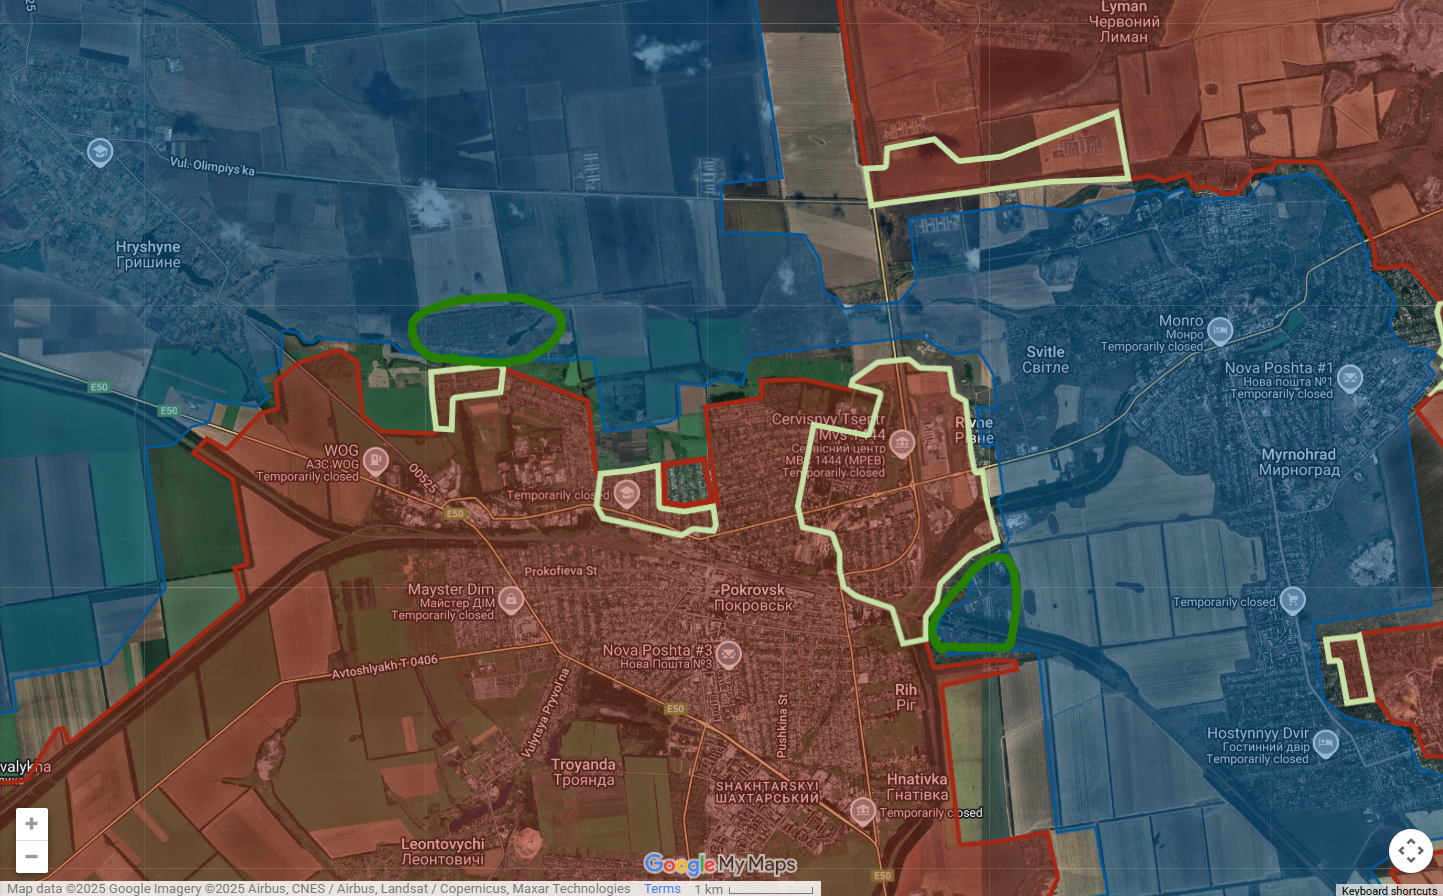This screenshot has width=1443, height=896.
Task: Open the map camera pan control
Action: pyautogui.click(x=1410, y=851)
